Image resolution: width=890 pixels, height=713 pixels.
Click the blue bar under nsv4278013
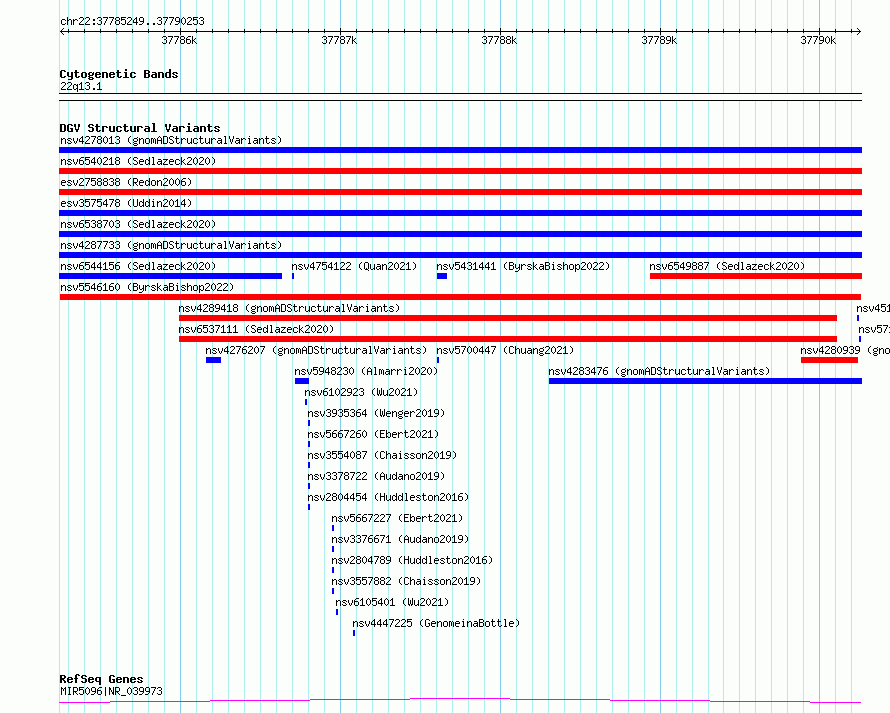[460, 150]
